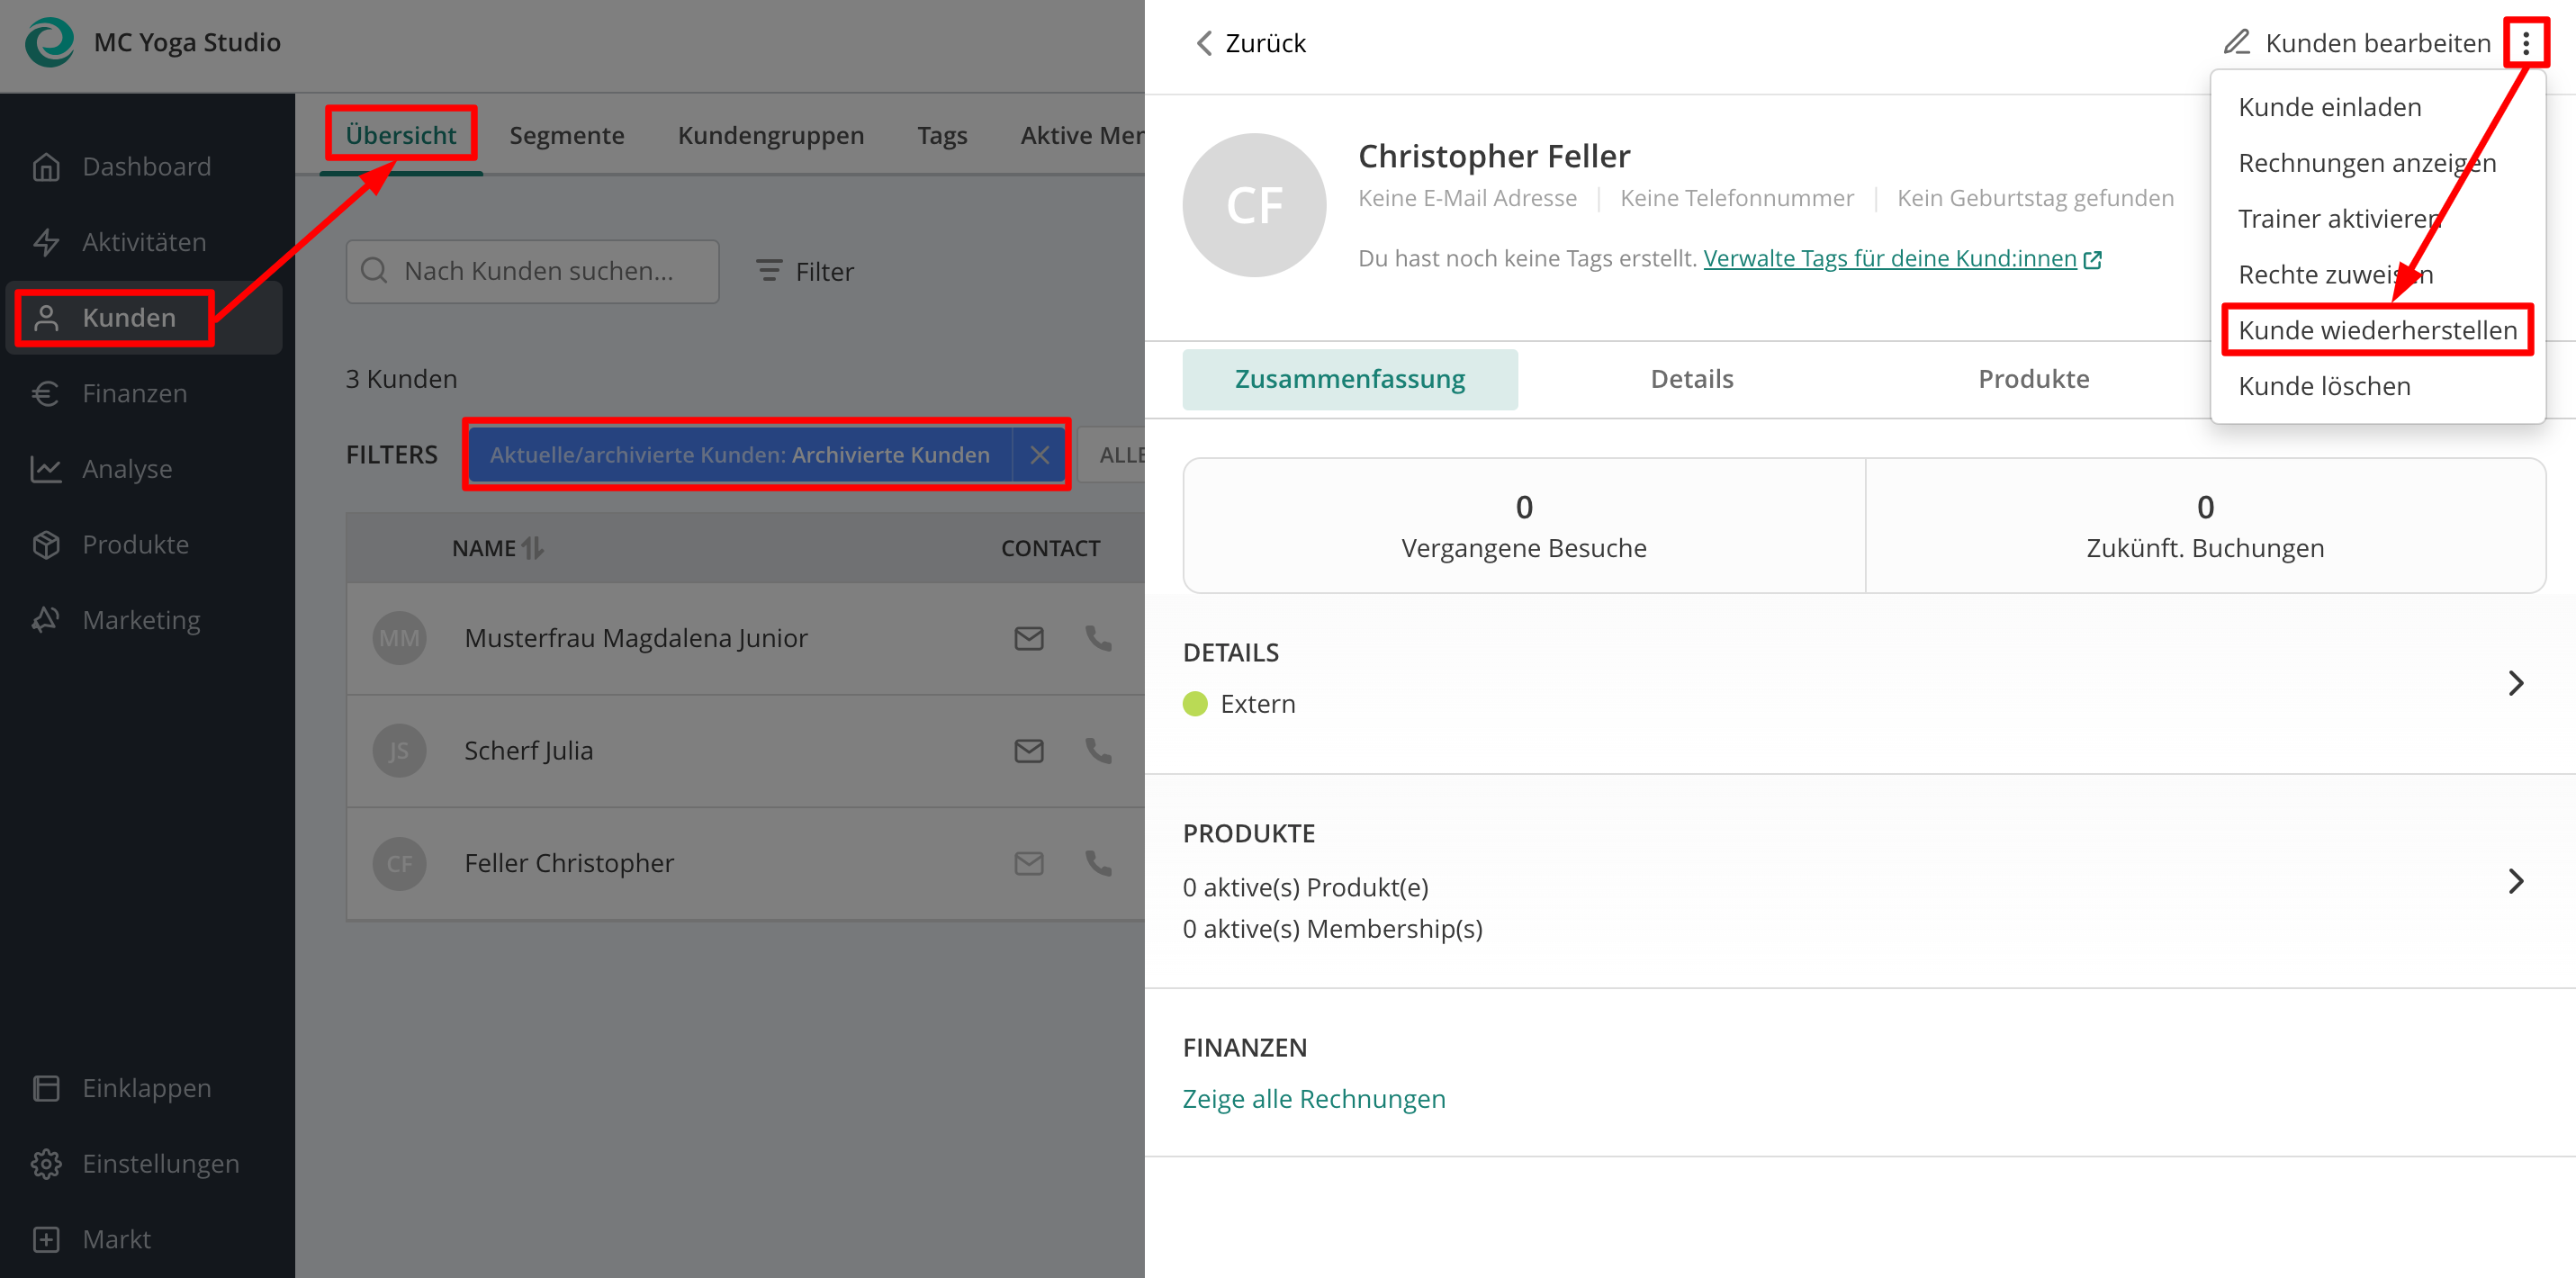Click the Filter icon button
Viewport: 2576px width, 1278px height.
point(805,271)
